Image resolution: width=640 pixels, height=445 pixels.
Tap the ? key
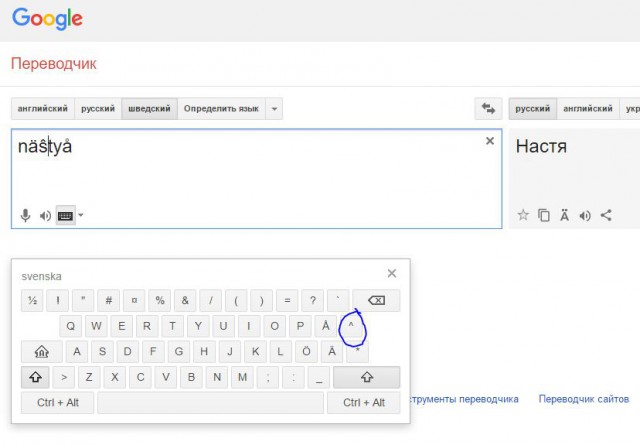[x=313, y=300]
